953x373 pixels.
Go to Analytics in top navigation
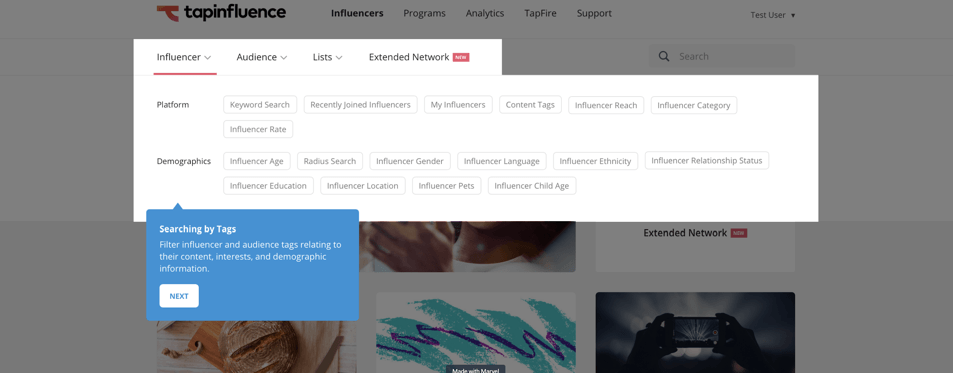point(485,13)
